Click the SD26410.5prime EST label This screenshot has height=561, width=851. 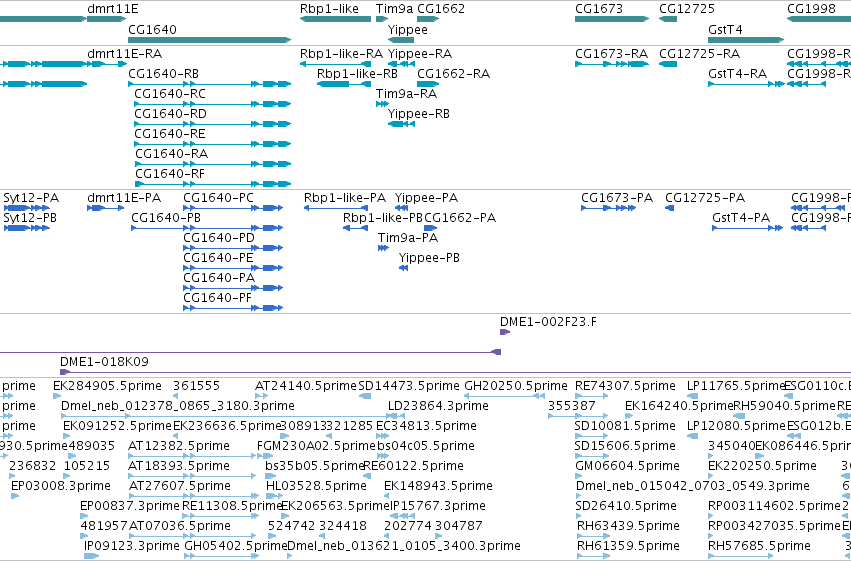click(626, 506)
